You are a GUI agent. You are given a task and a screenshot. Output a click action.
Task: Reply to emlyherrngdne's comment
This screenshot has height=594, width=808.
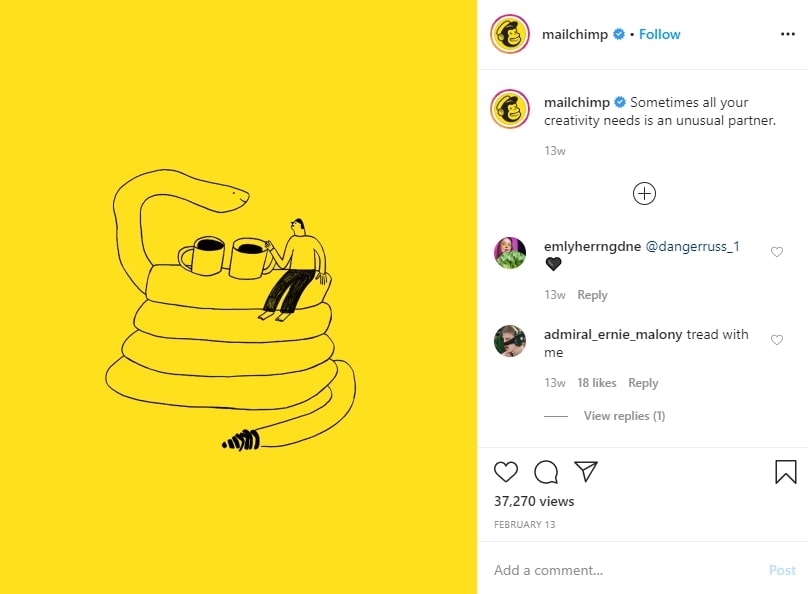coord(592,295)
